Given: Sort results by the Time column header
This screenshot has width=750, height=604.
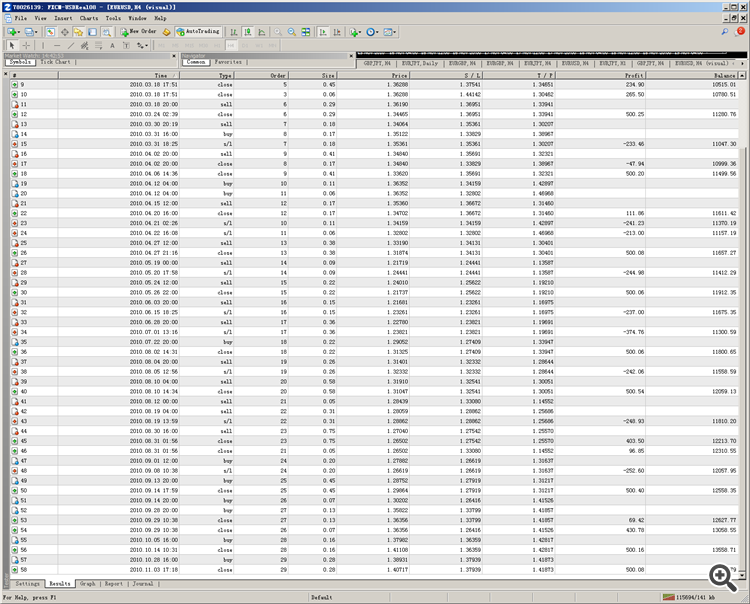Looking at the screenshot, I should [119, 76].
